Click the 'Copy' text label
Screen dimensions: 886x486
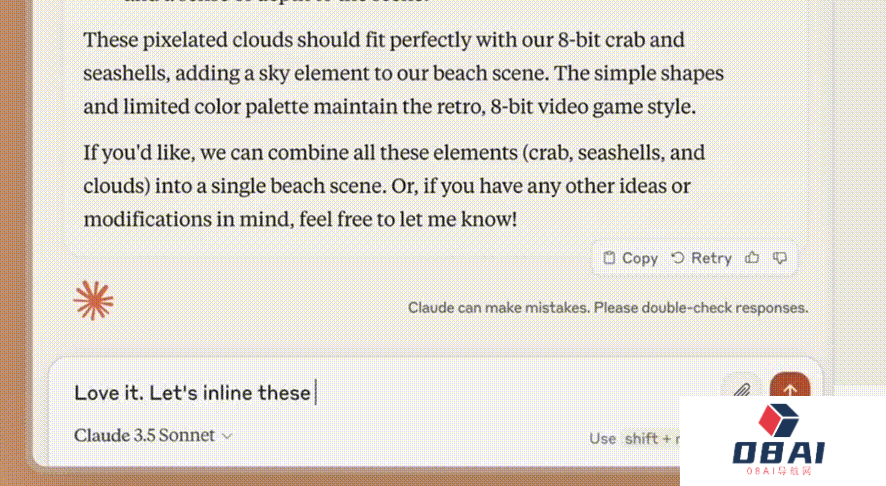click(640, 258)
